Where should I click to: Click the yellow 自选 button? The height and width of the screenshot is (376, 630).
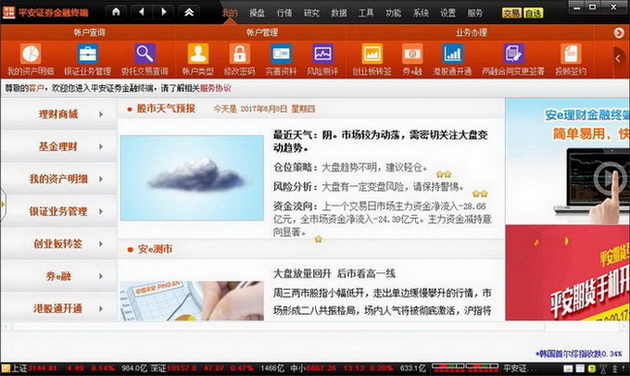(533, 13)
